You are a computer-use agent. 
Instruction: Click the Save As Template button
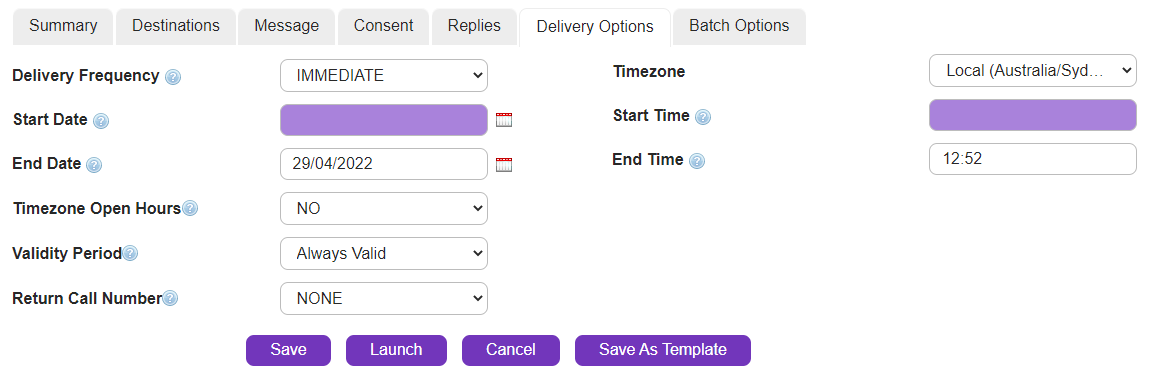point(663,350)
